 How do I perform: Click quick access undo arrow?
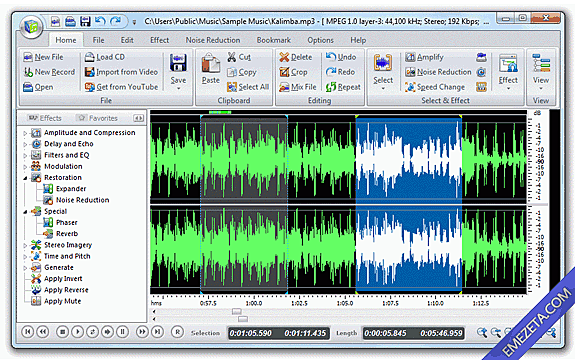tap(100, 21)
